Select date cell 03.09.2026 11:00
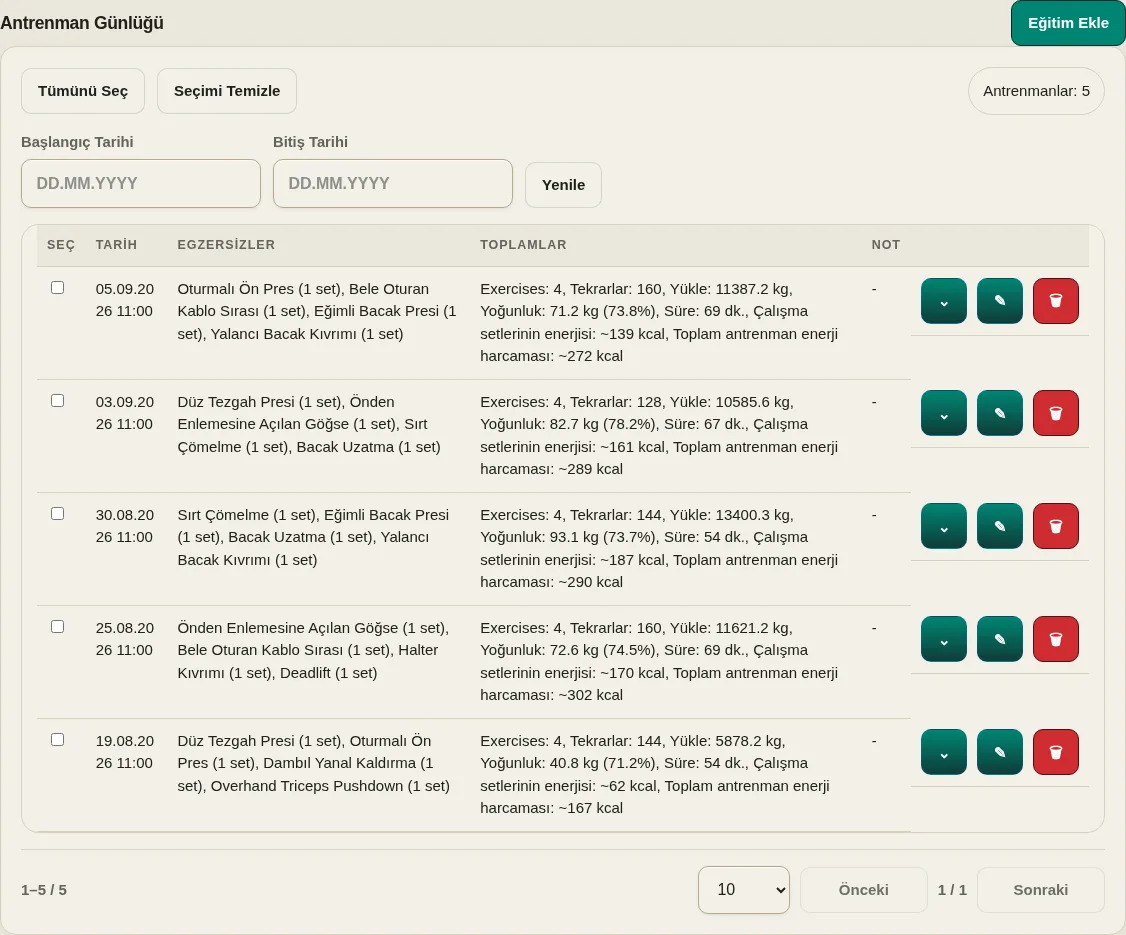1126x935 pixels. [125, 413]
